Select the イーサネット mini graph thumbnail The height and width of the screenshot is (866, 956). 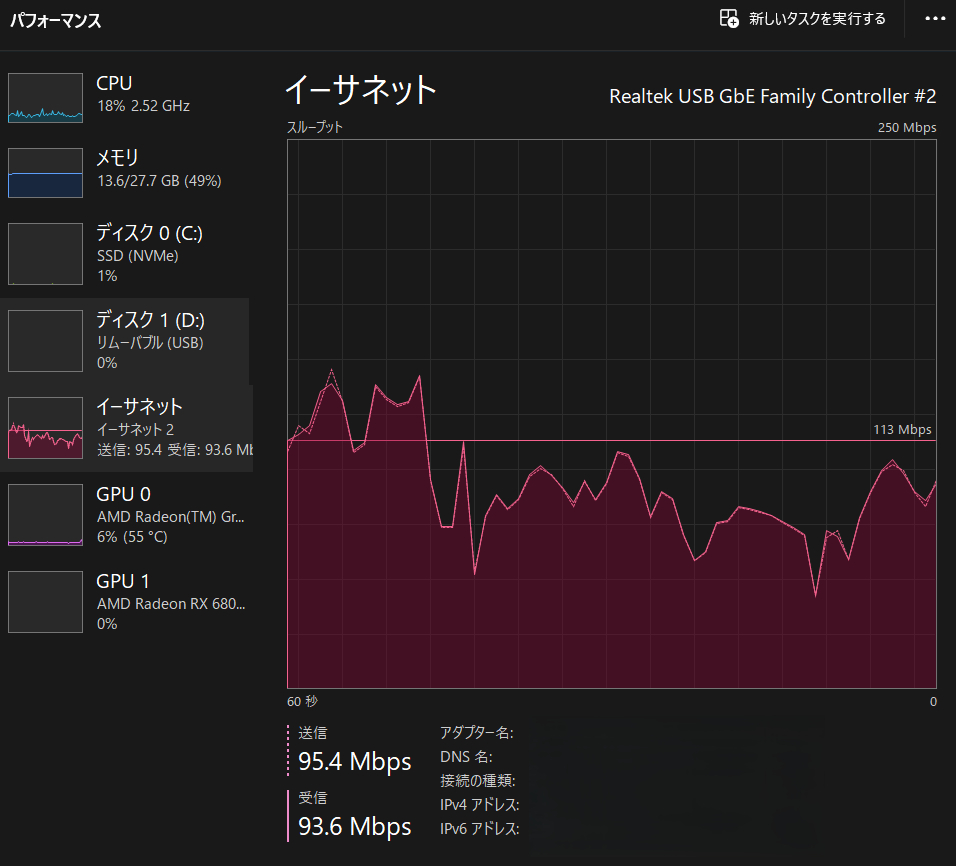click(x=45, y=428)
